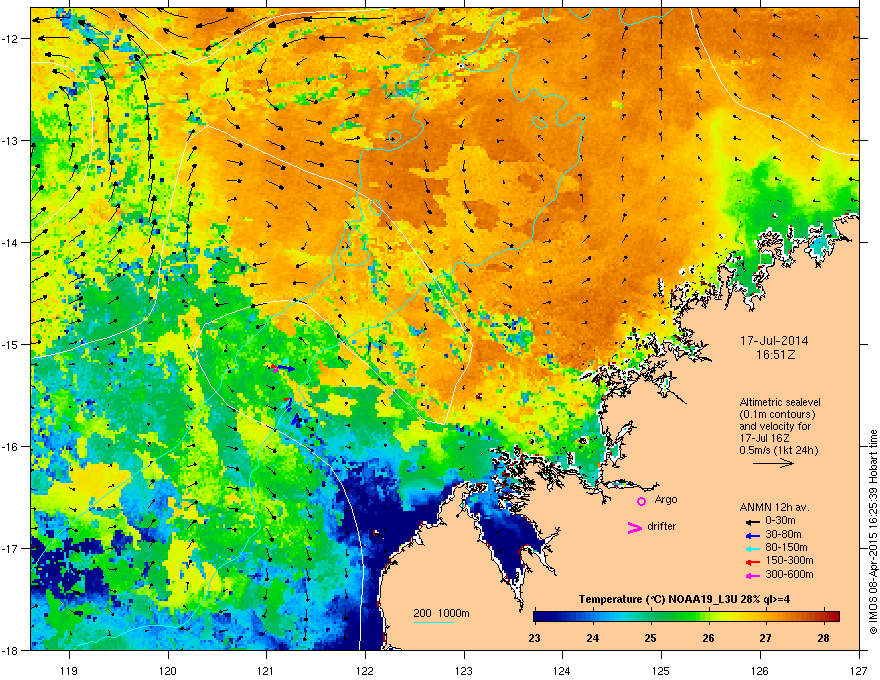Click the '0-30m' depth label

pyautogui.click(x=780, y=520)
